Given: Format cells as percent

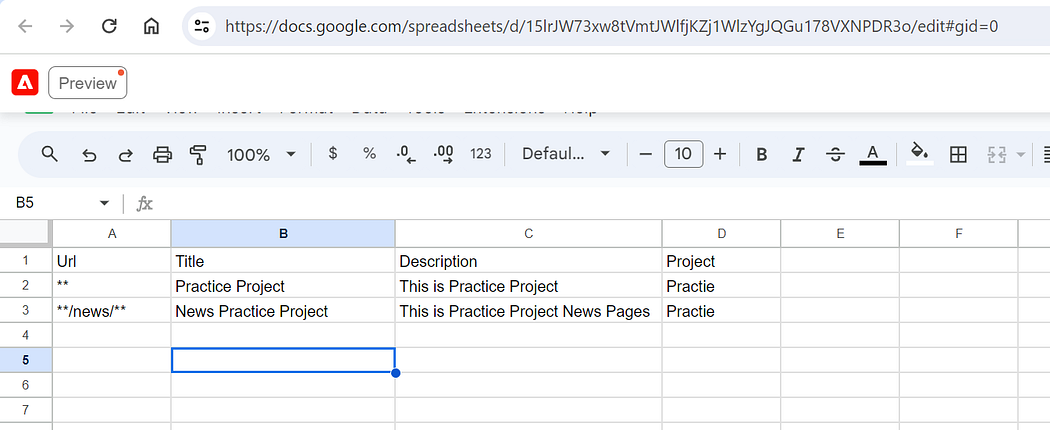Looking at the screenshot, I should point(370,153).
